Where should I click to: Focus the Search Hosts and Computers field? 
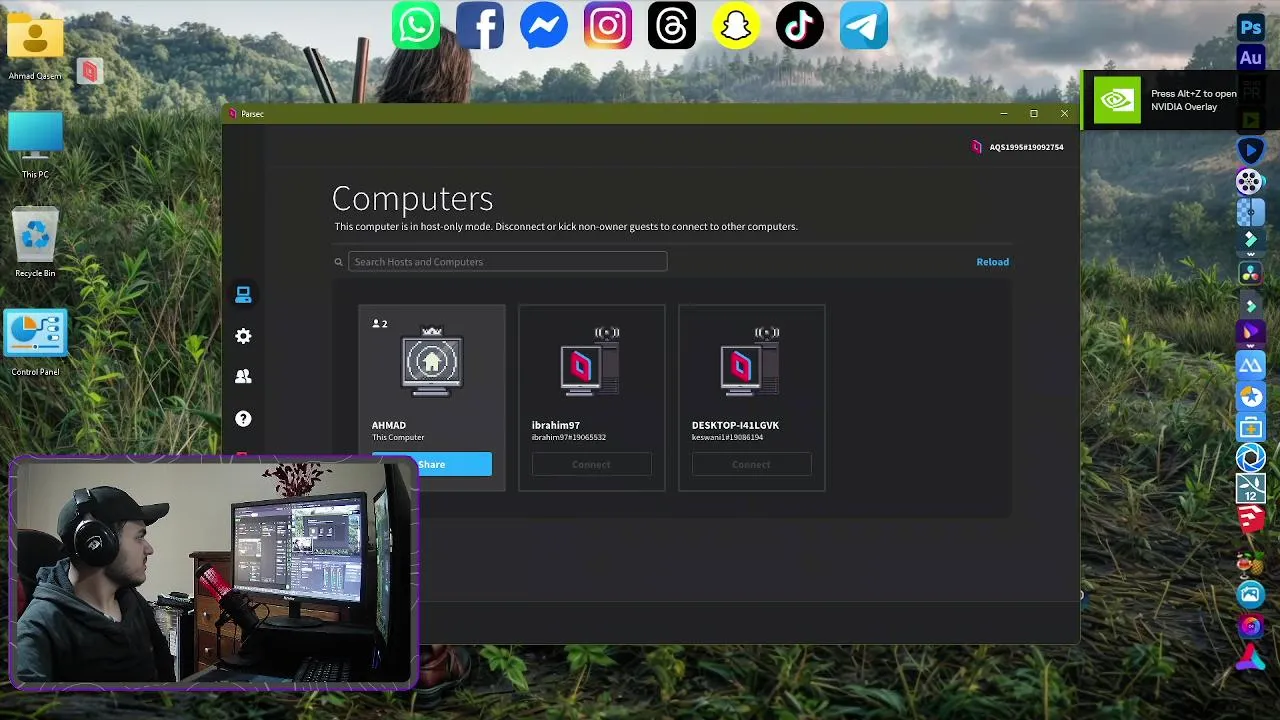507,262
